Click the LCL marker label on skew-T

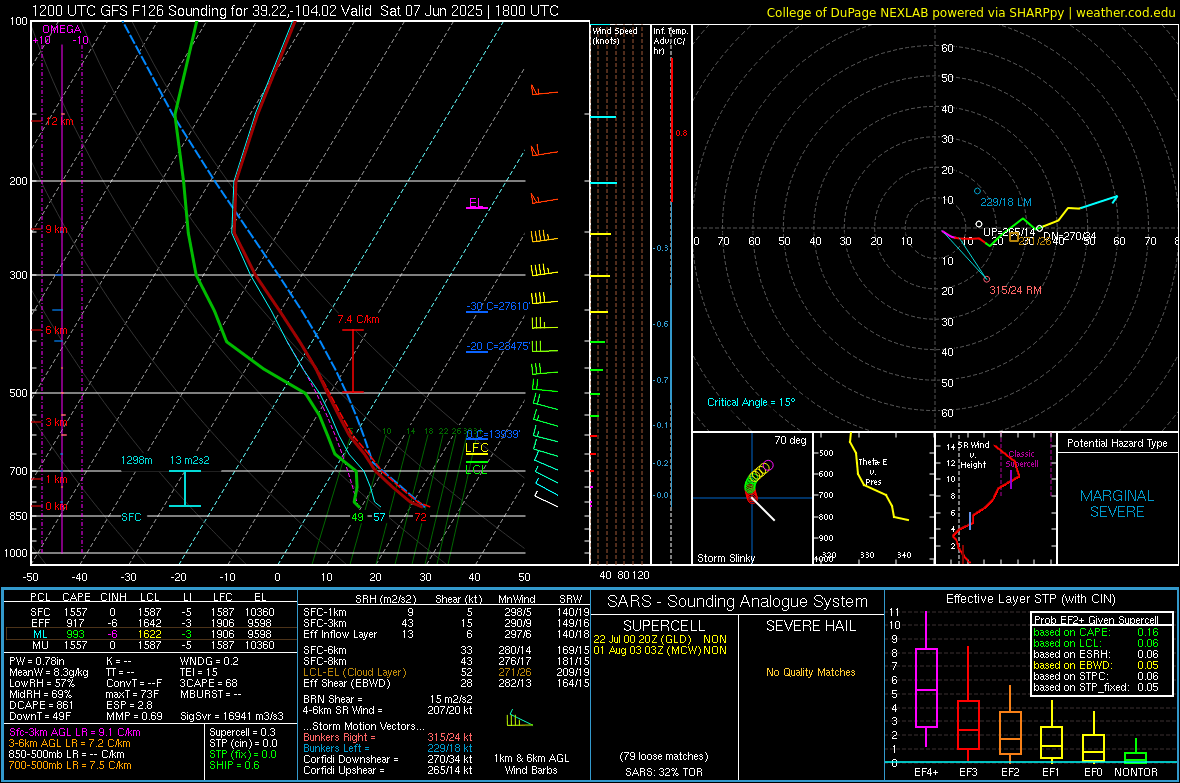(476, 469)
